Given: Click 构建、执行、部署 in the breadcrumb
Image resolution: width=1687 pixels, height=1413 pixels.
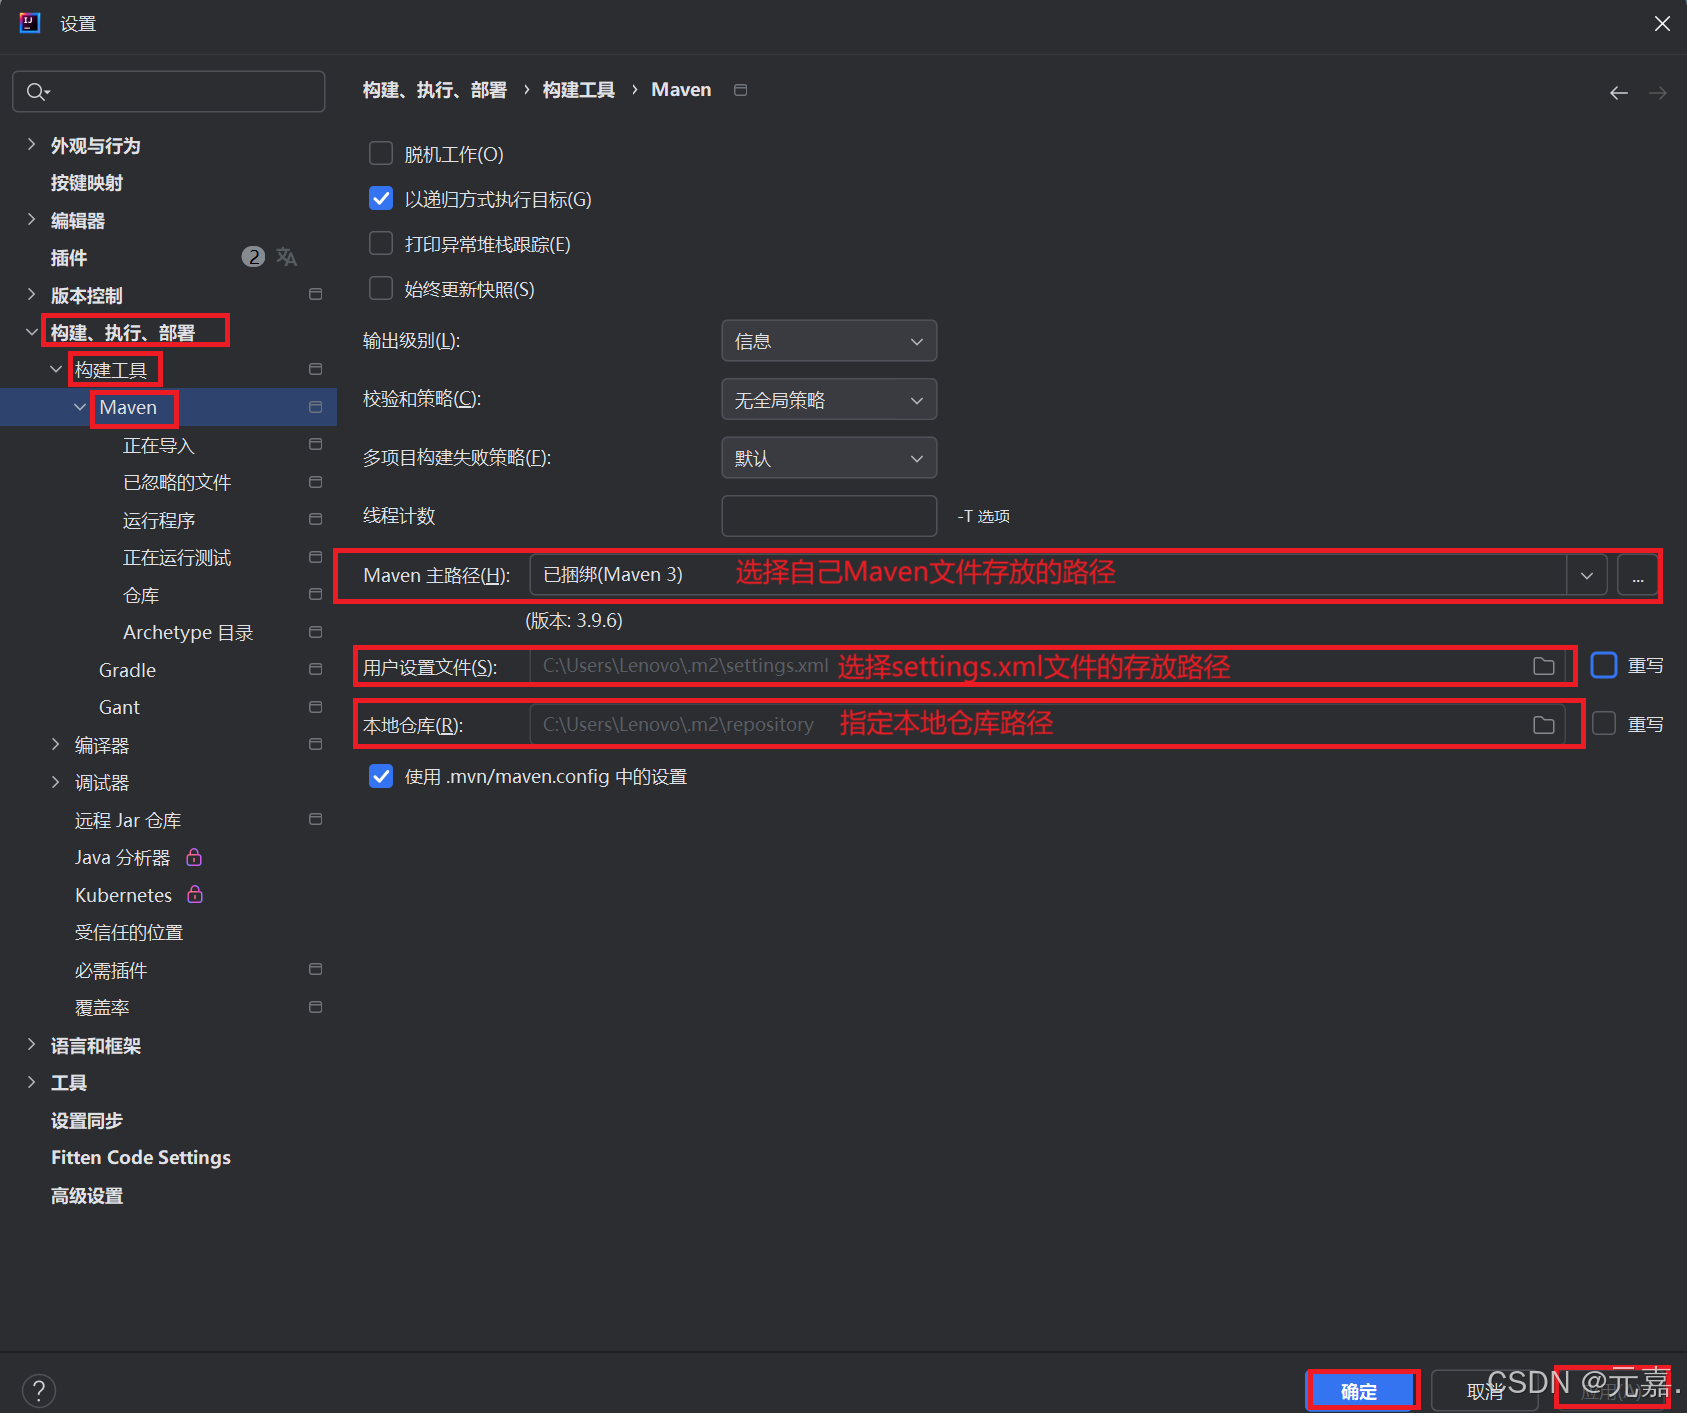Looking at the screenshot, I should (x=435, y=90).
